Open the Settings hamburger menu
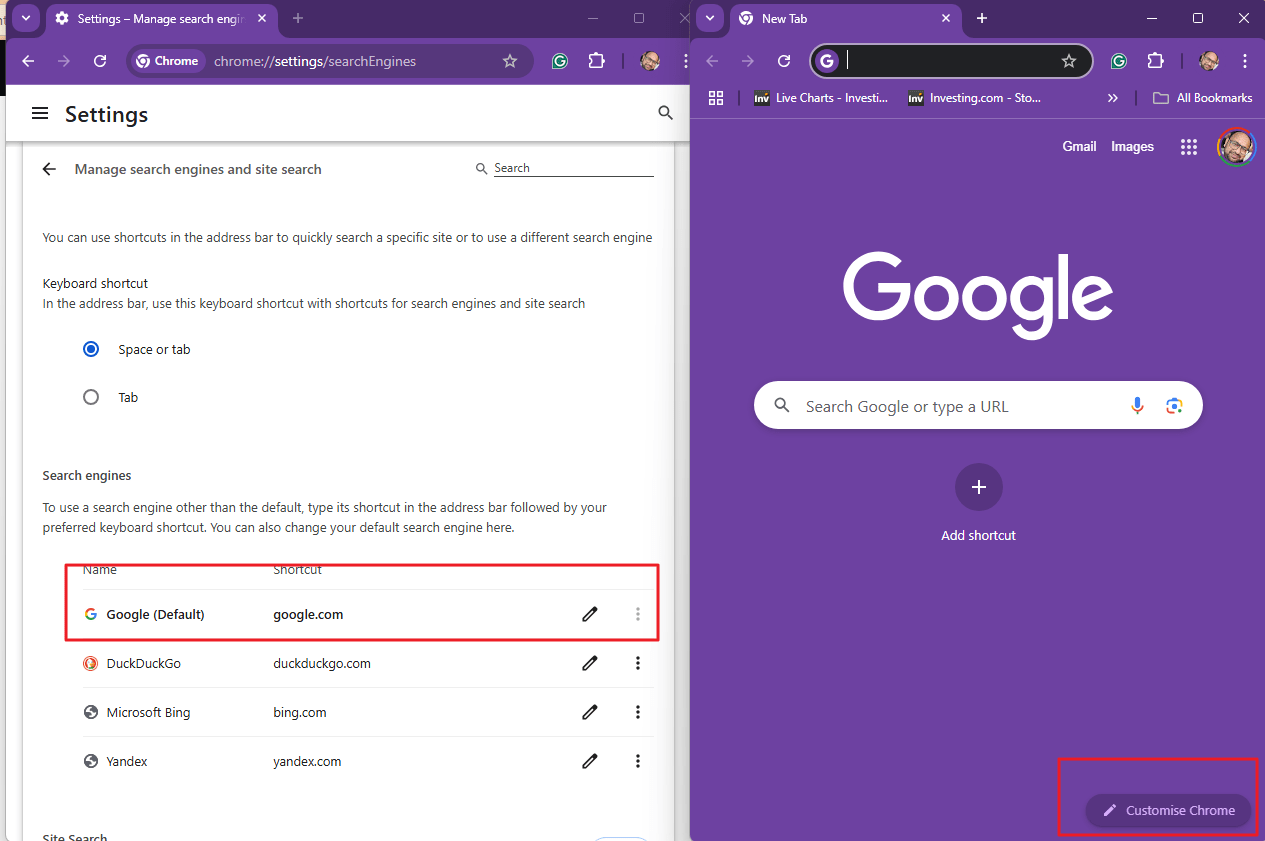The width and height of the screenshot is (1265, 841). coord(40,114)
